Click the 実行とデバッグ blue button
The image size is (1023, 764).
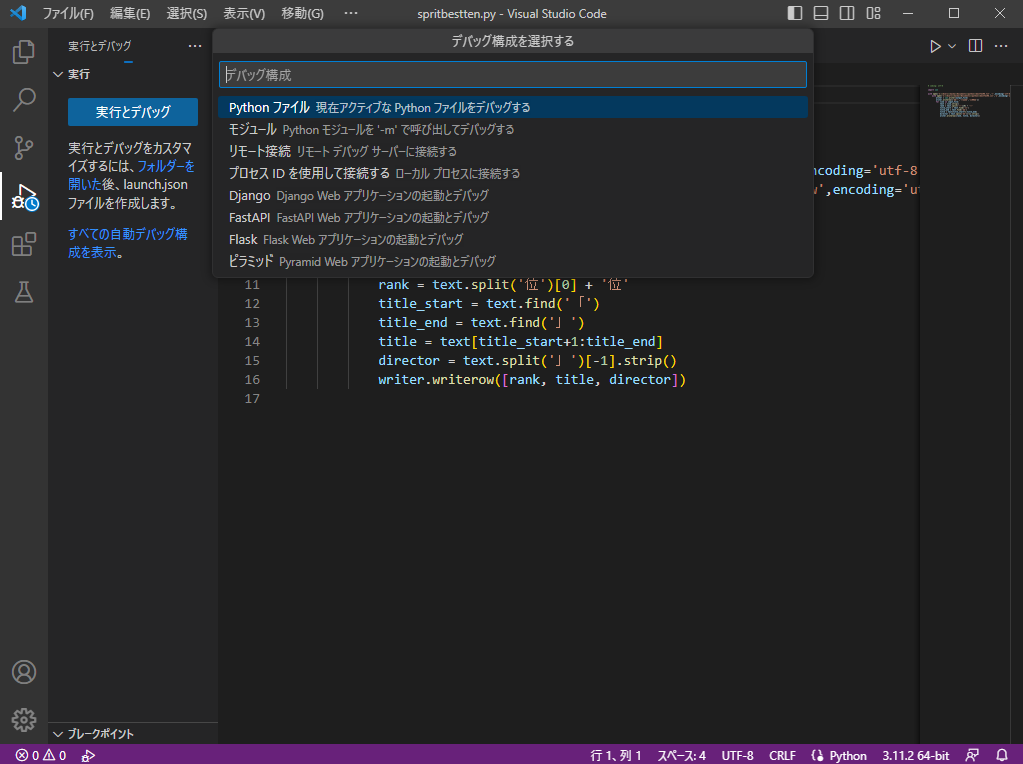click(x=132, y=112)
